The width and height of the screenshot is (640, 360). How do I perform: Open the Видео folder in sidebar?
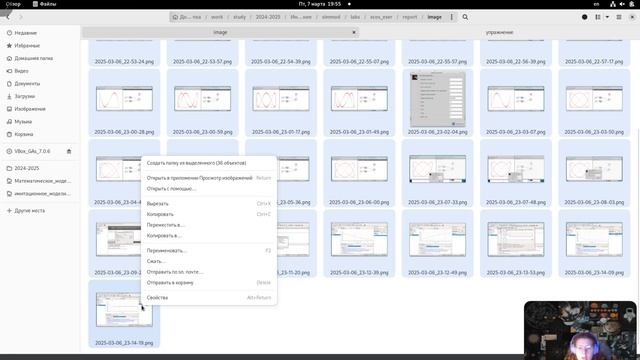(40, 71)
